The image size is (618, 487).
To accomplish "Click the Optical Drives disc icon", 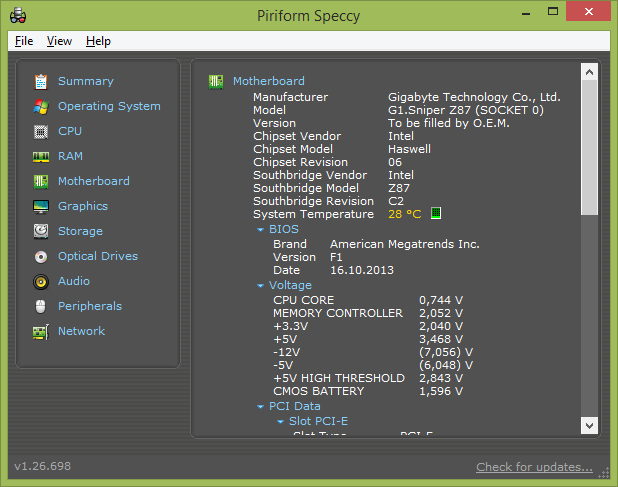I will (41, 257).
